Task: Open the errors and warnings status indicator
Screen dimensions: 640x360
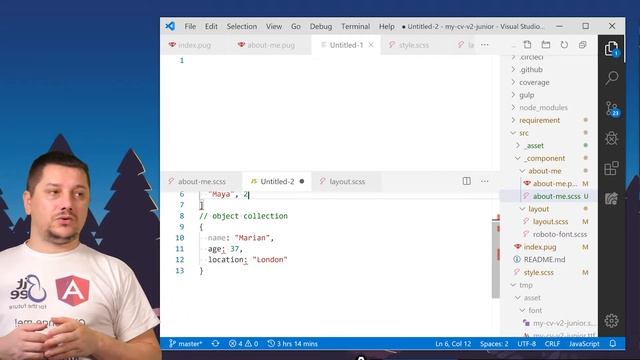Action: 243,344
